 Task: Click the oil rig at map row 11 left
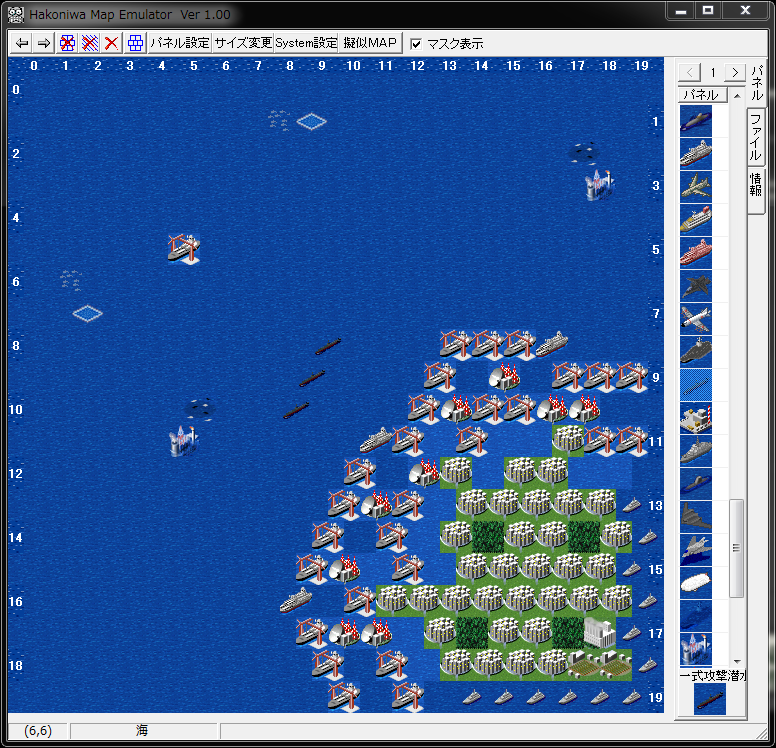[184, 441]
